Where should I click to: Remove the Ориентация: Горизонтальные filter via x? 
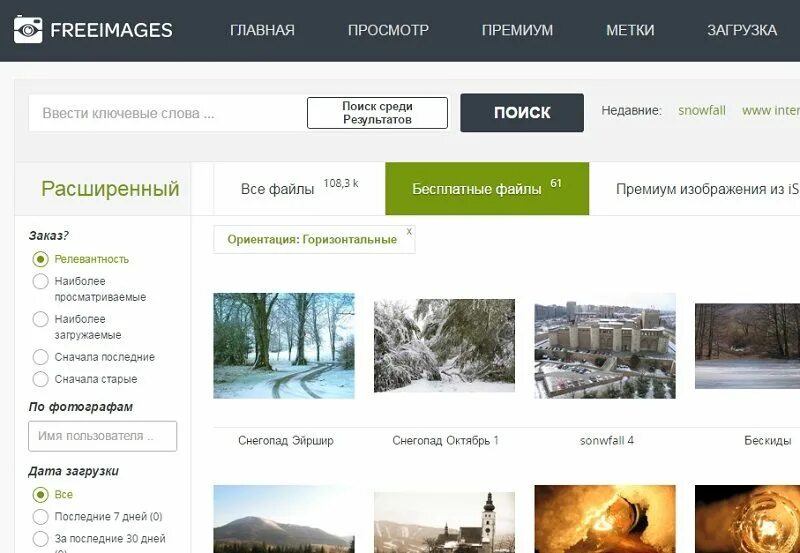(x=409, y=232)
